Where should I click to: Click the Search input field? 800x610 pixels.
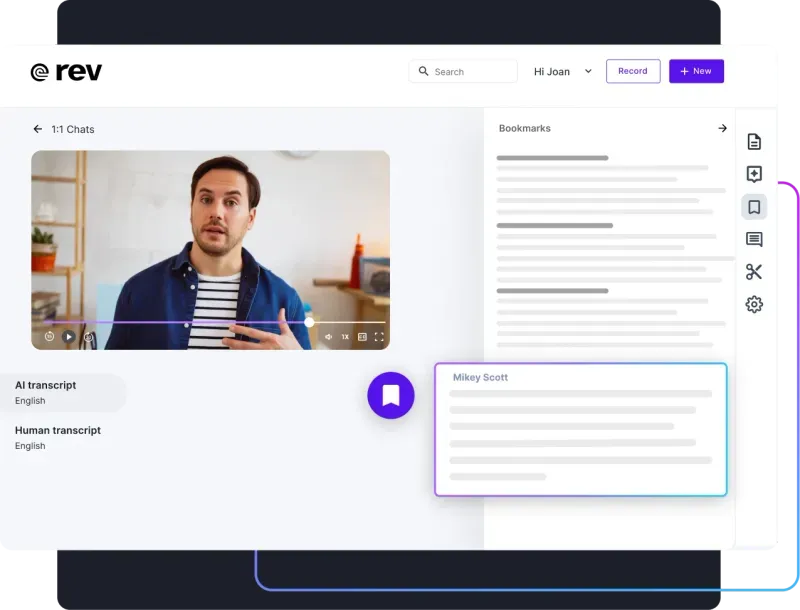463,71
